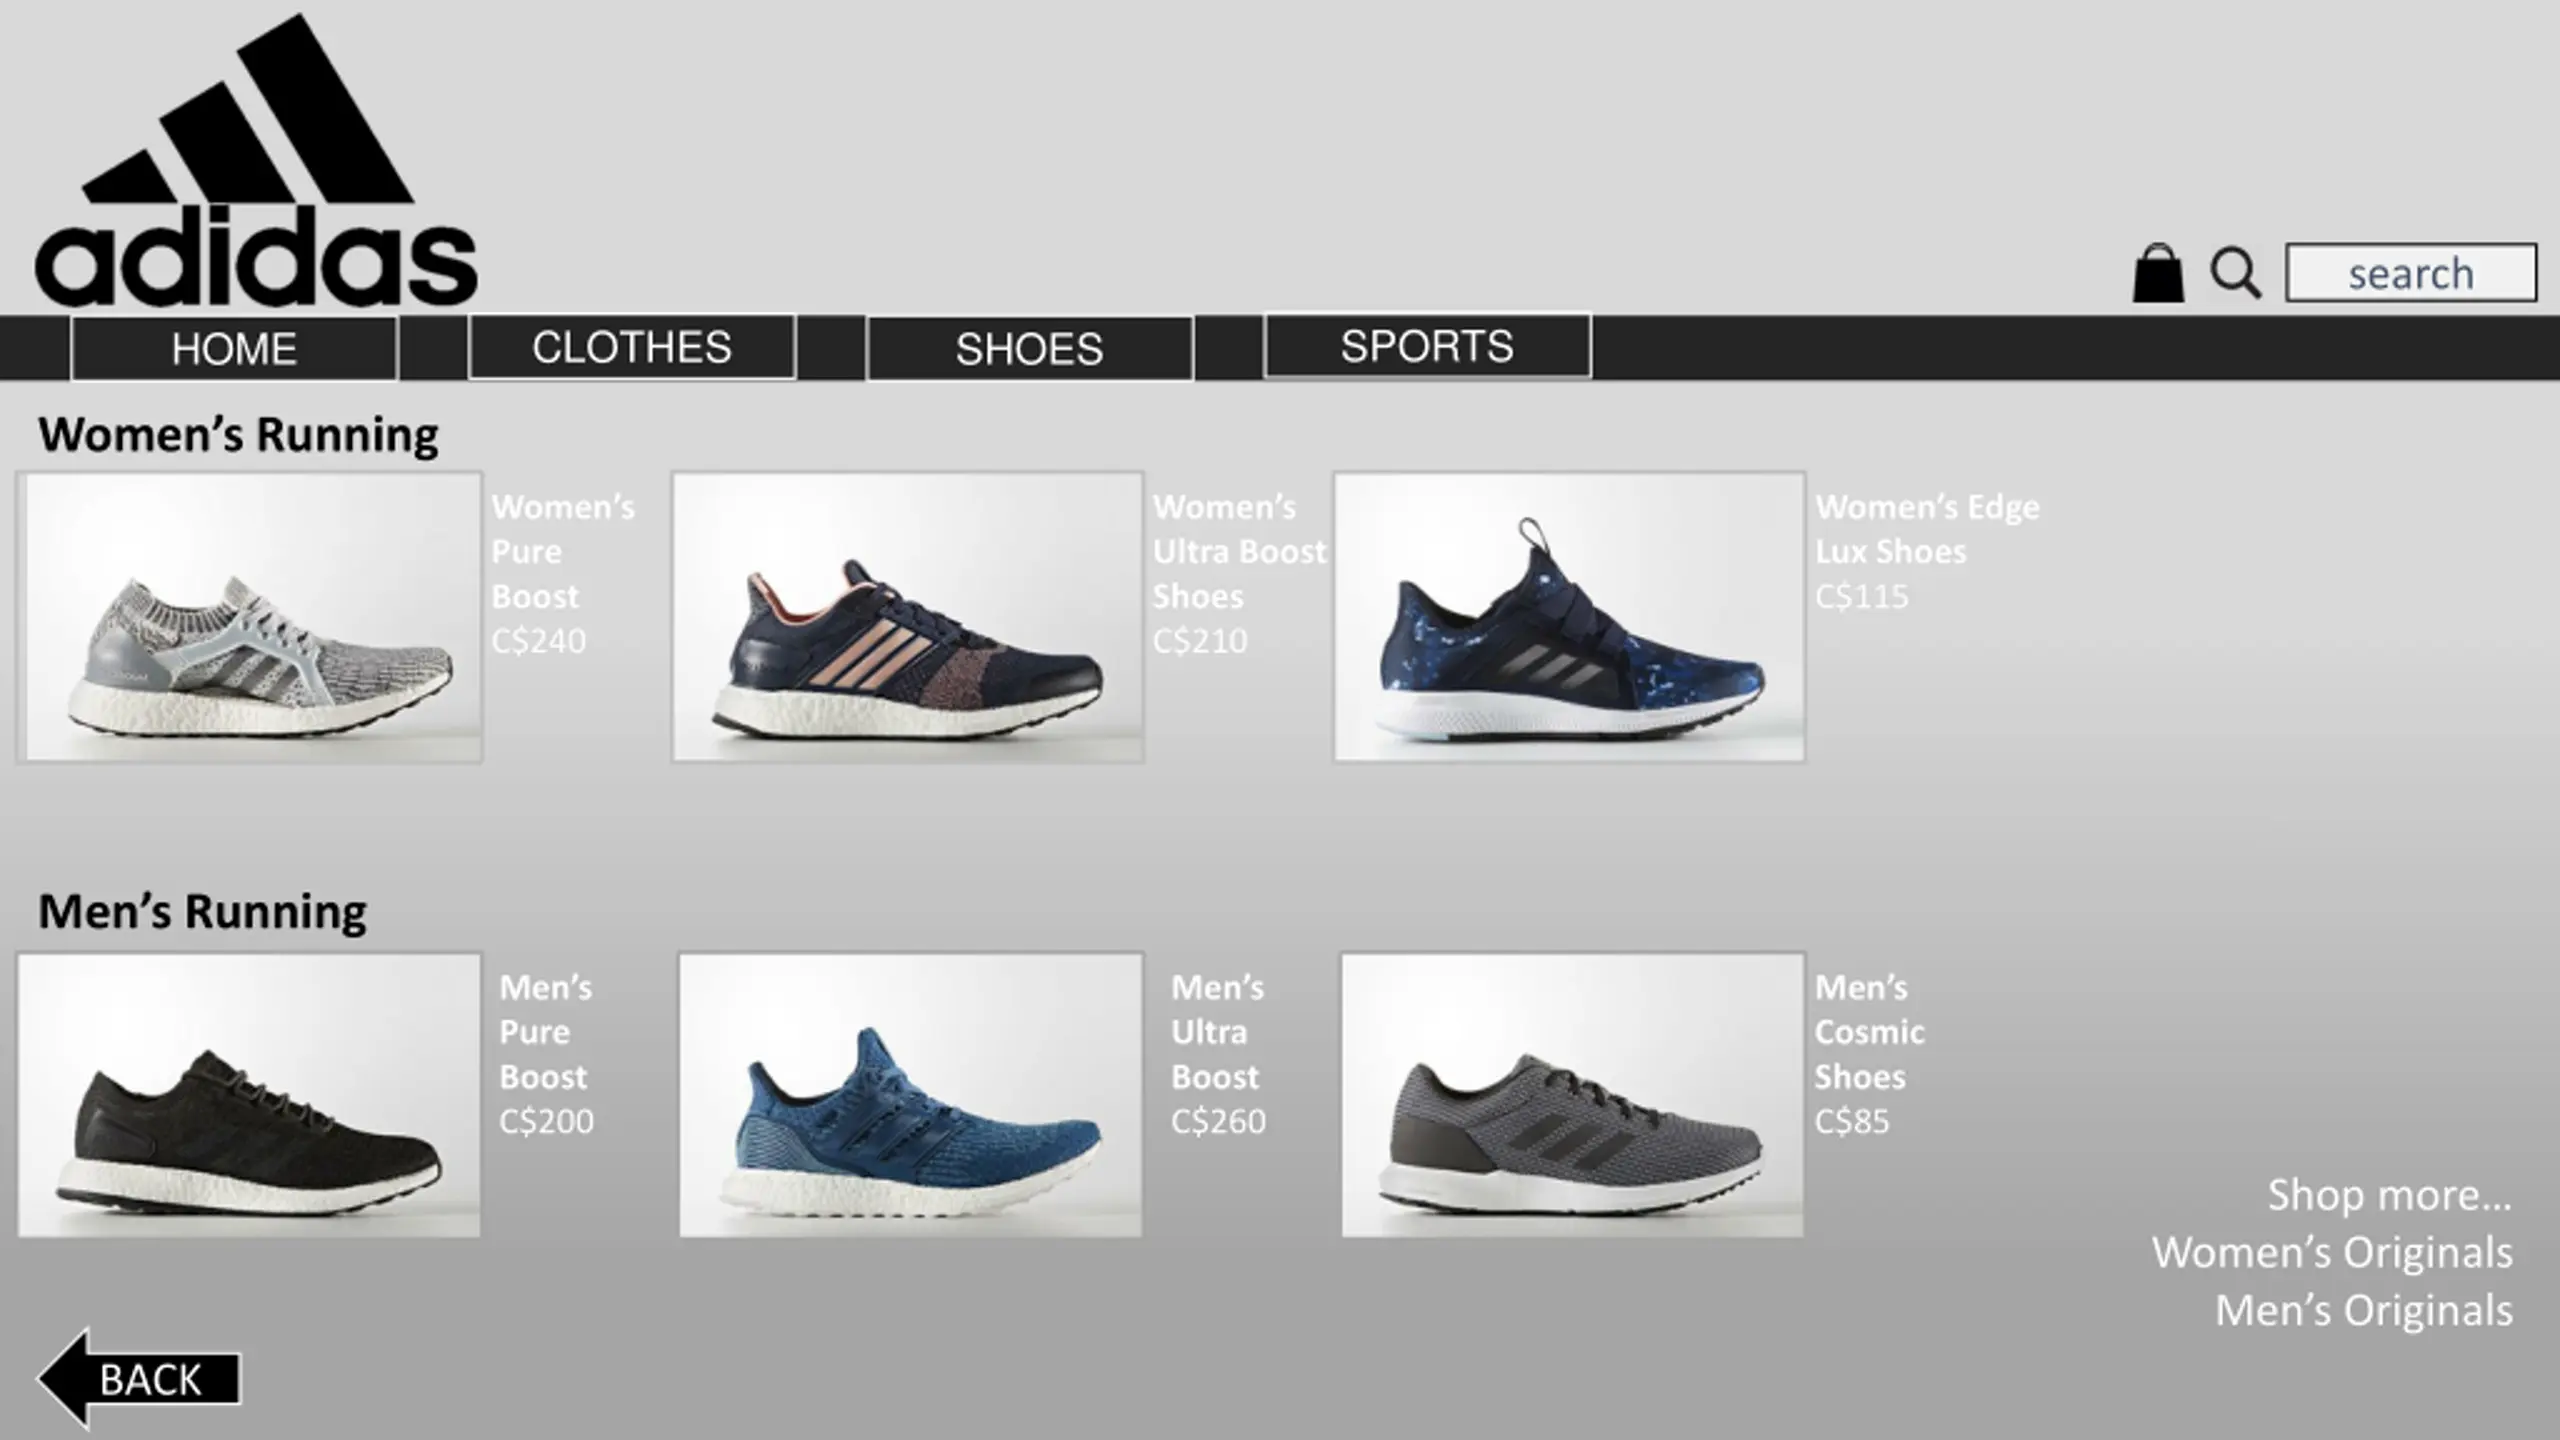Click the Women's Ultra Boost Shoes title
The height and width of the screenshot is (1440, 2560).
(x=1240, y=551)
